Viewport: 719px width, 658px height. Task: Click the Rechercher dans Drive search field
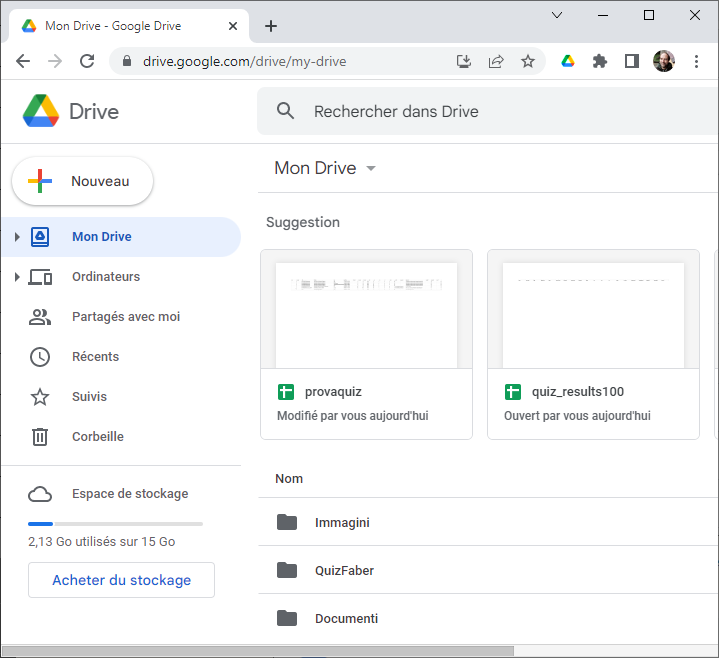click(480, 111)
